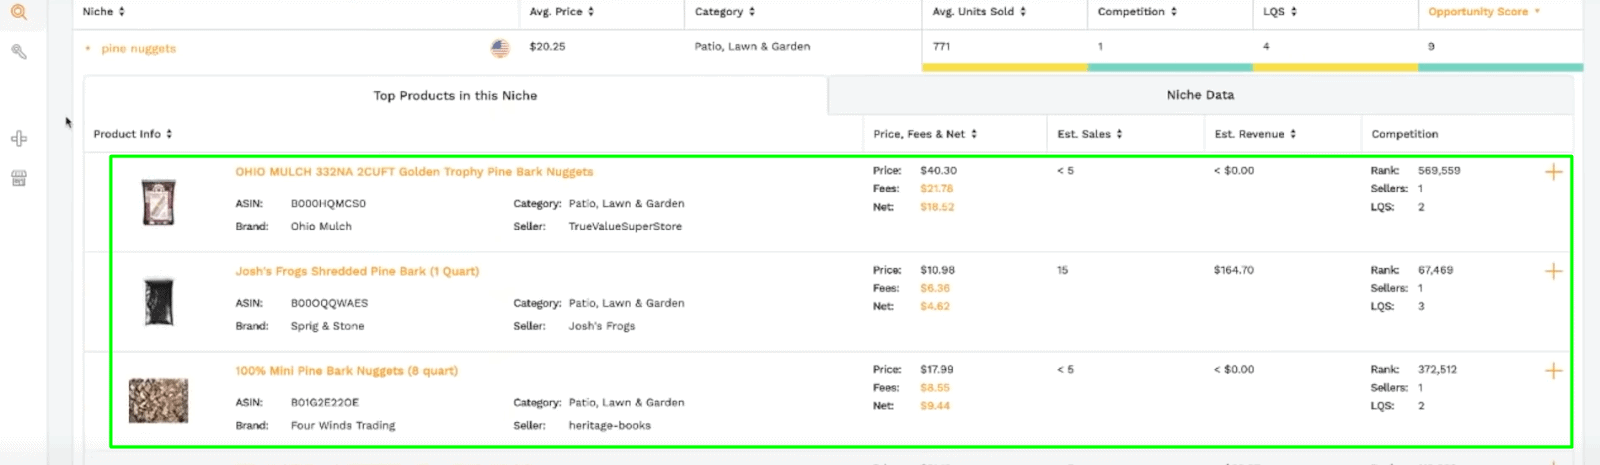Open OHIO MULCH Golden Trophy product link
1600x465 pixels.
[414, 172]
